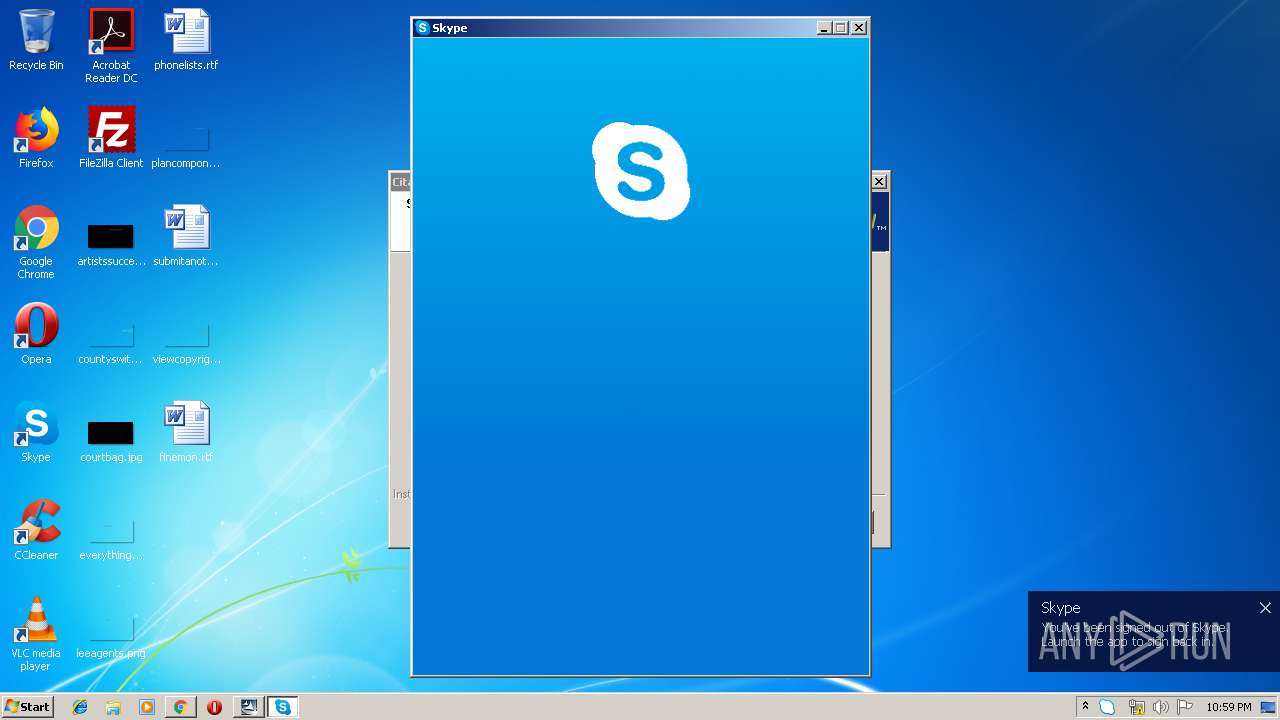
Task: Close the window behind Skype
Action: 879,181
